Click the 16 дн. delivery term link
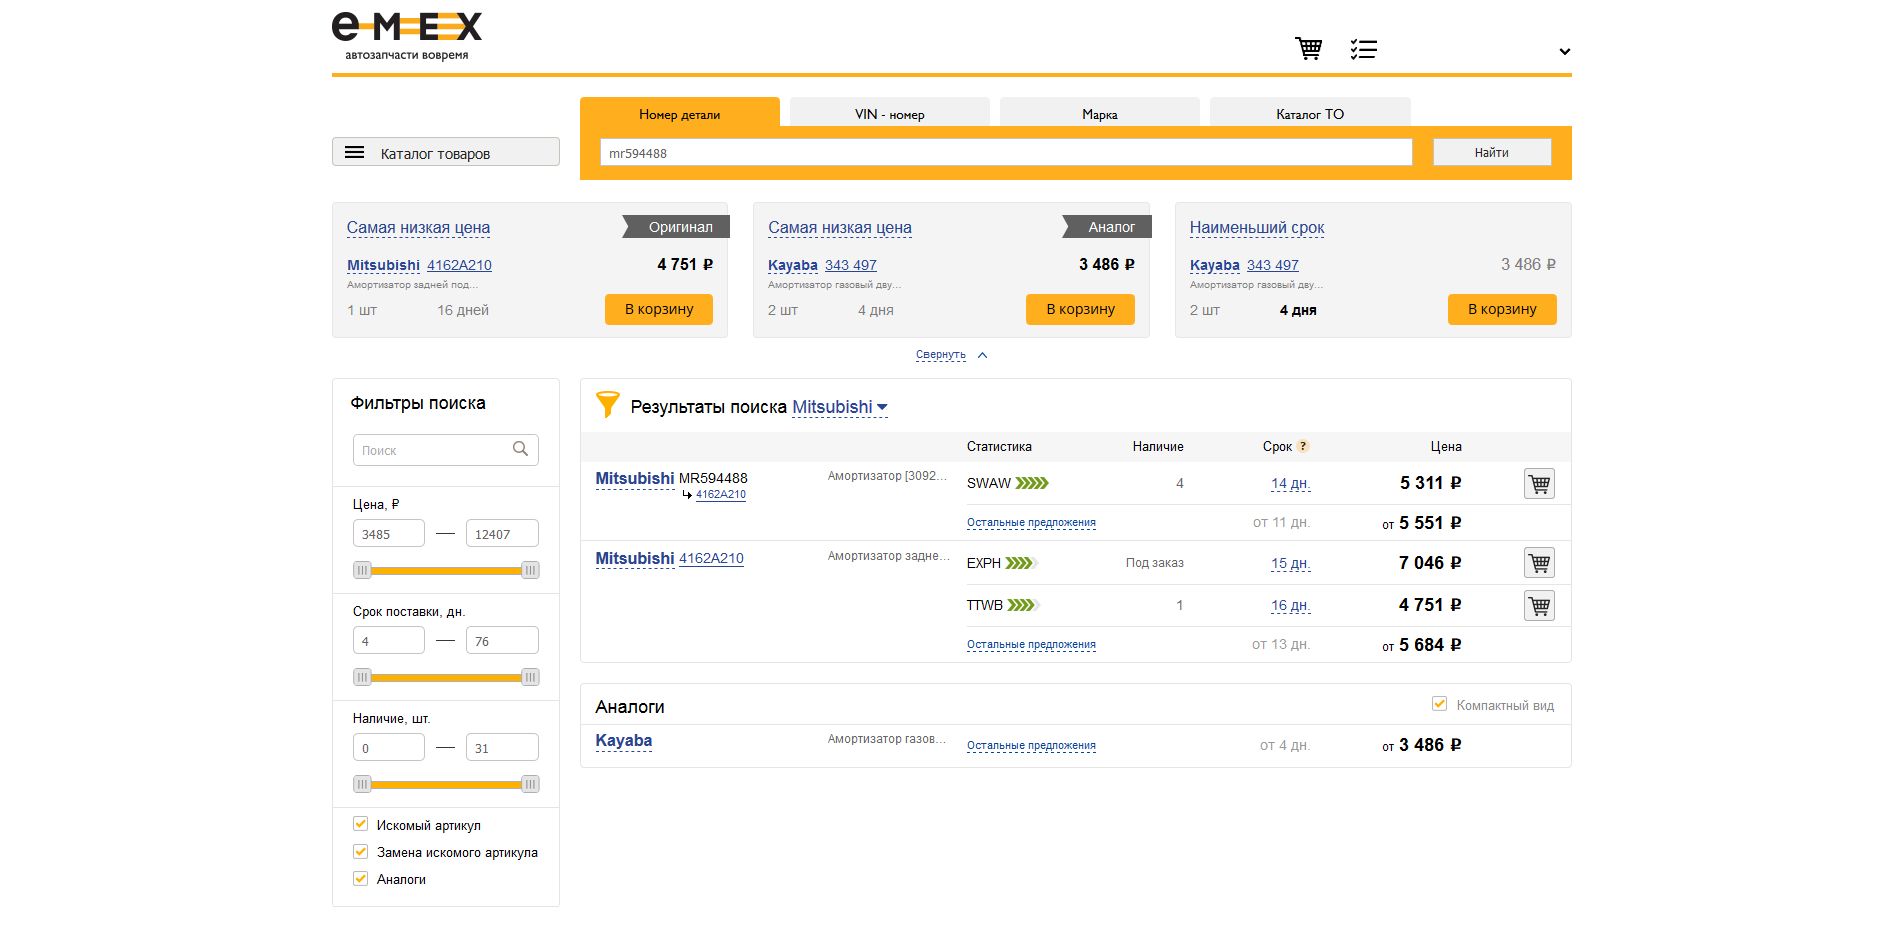 click(1290, 605)
